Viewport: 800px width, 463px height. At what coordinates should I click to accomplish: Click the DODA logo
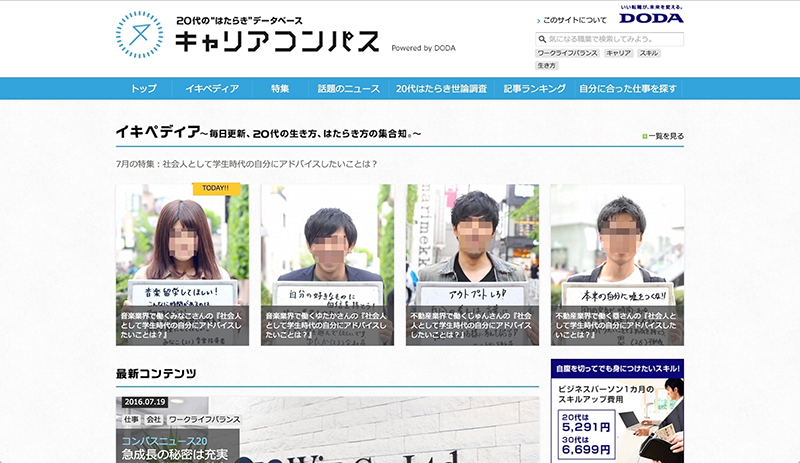(651, 17)
